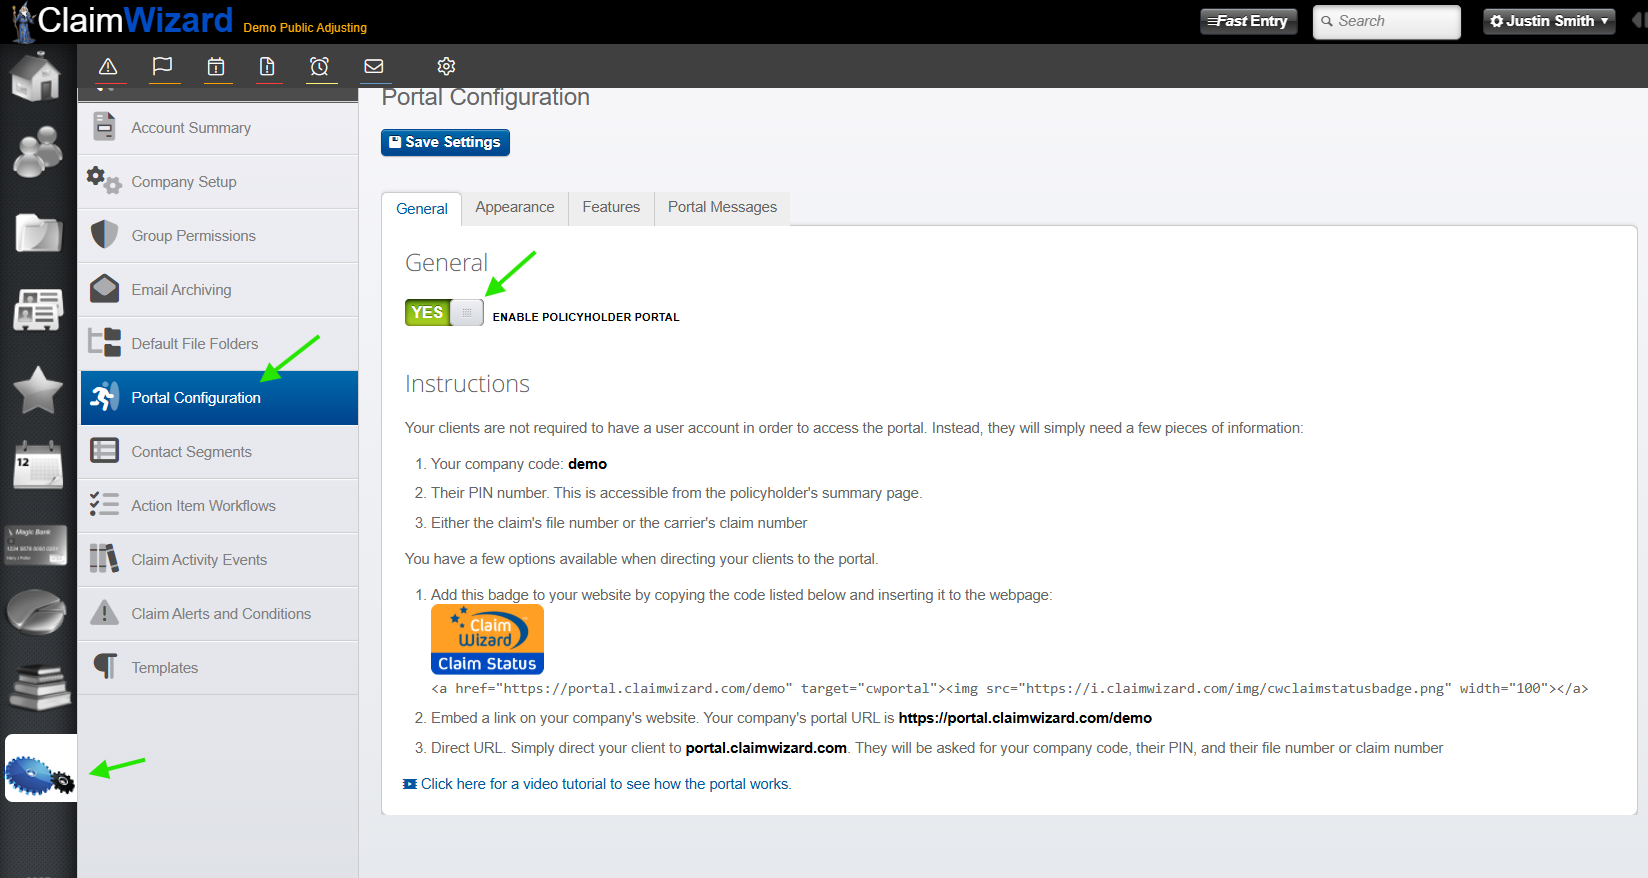Click the Company Setup gears icon
This screenshot has width=1648, height=878.
pos(104,180)
